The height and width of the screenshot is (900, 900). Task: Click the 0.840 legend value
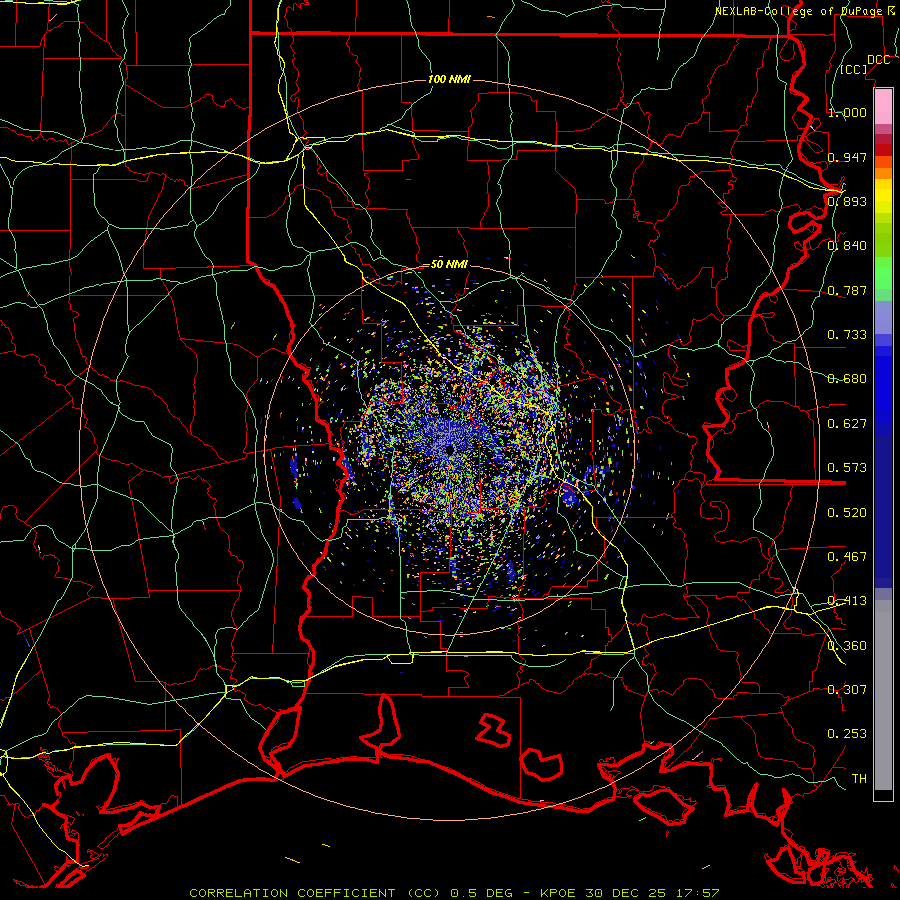(x=847, y=246)
